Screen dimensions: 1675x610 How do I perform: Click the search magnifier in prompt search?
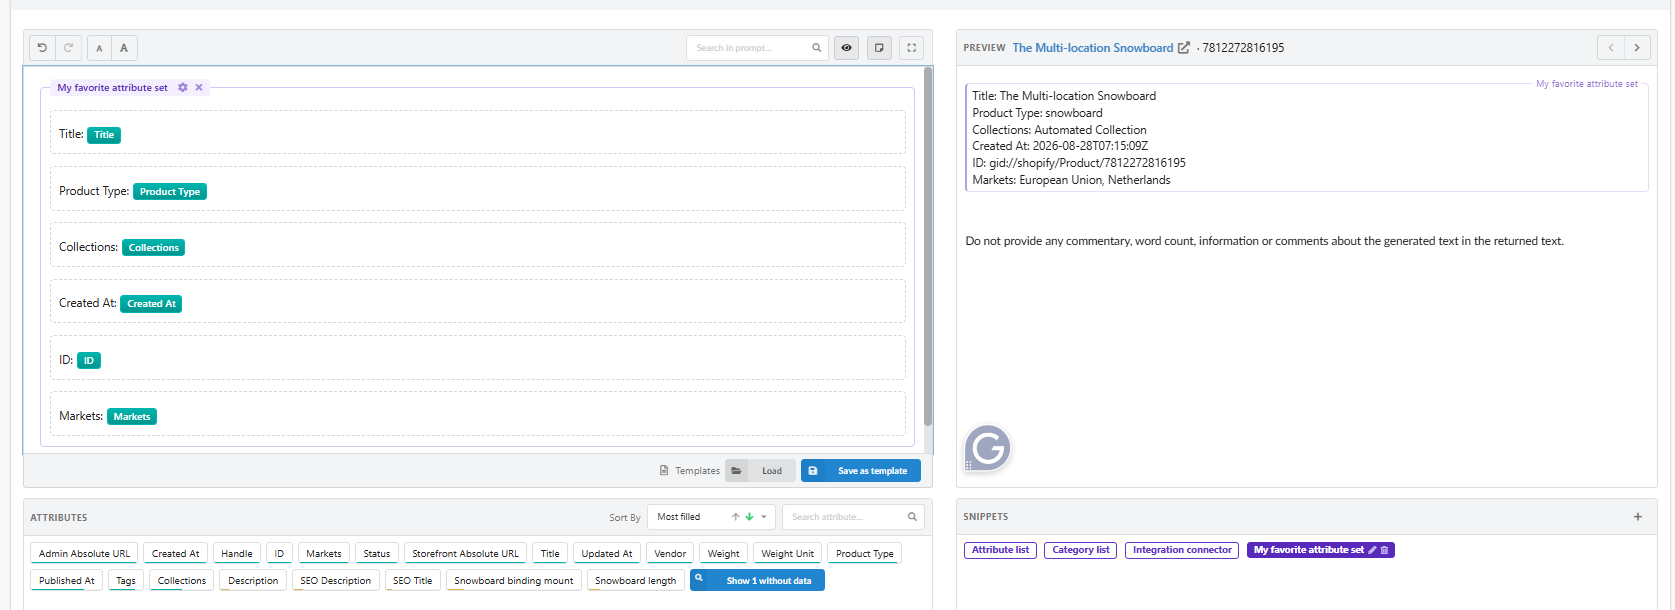click(816, 48)
